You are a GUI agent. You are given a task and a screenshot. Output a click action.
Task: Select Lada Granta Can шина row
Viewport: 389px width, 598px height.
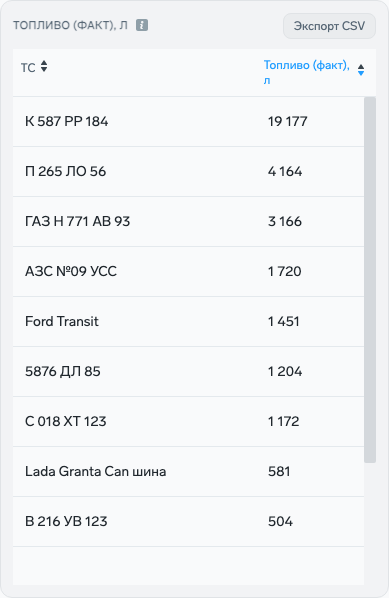tap(188, 471)
